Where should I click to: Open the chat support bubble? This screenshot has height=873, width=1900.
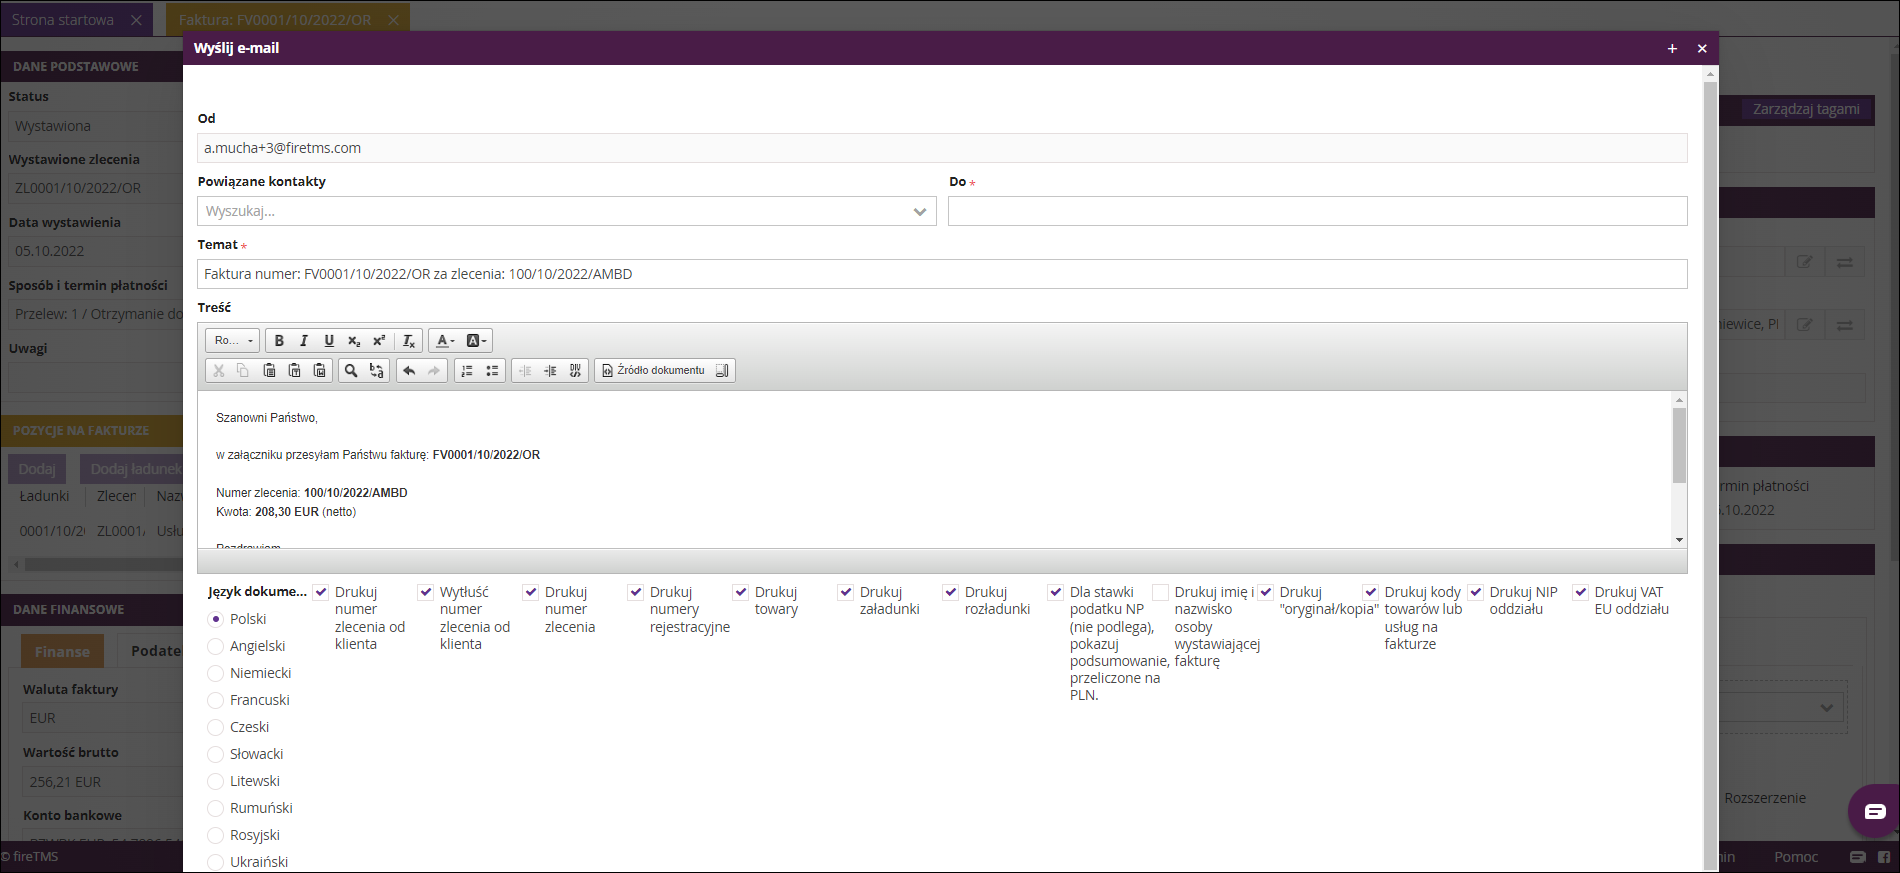coord(1875,810)
